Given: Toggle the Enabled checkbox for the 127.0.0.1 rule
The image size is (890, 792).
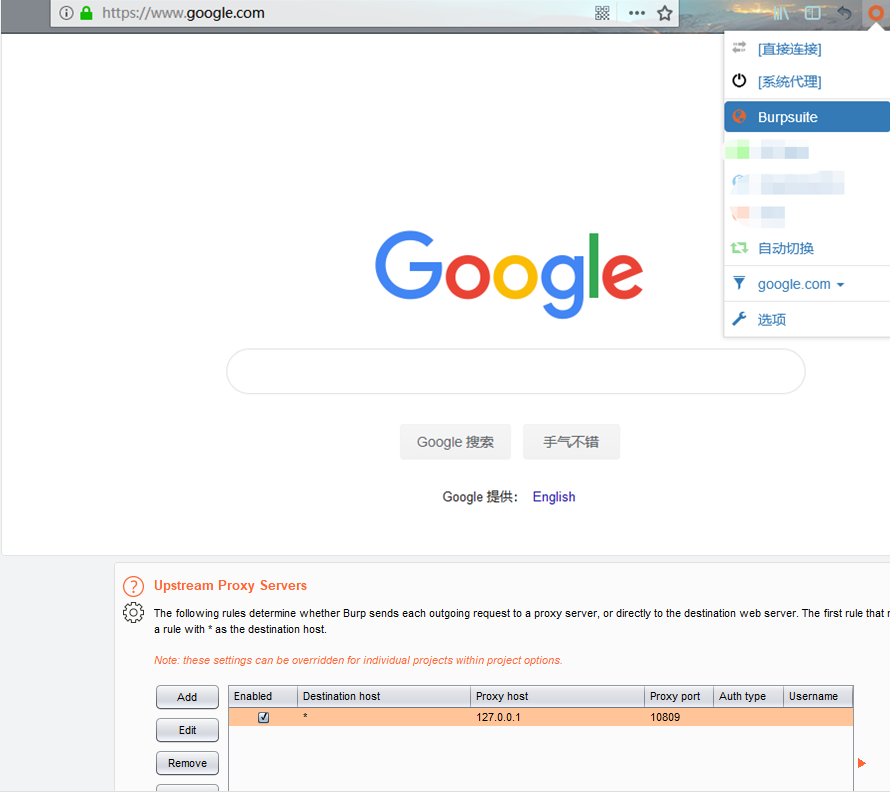Looking at the screenshot, I should pyautogui.click(x=263, y=717).
